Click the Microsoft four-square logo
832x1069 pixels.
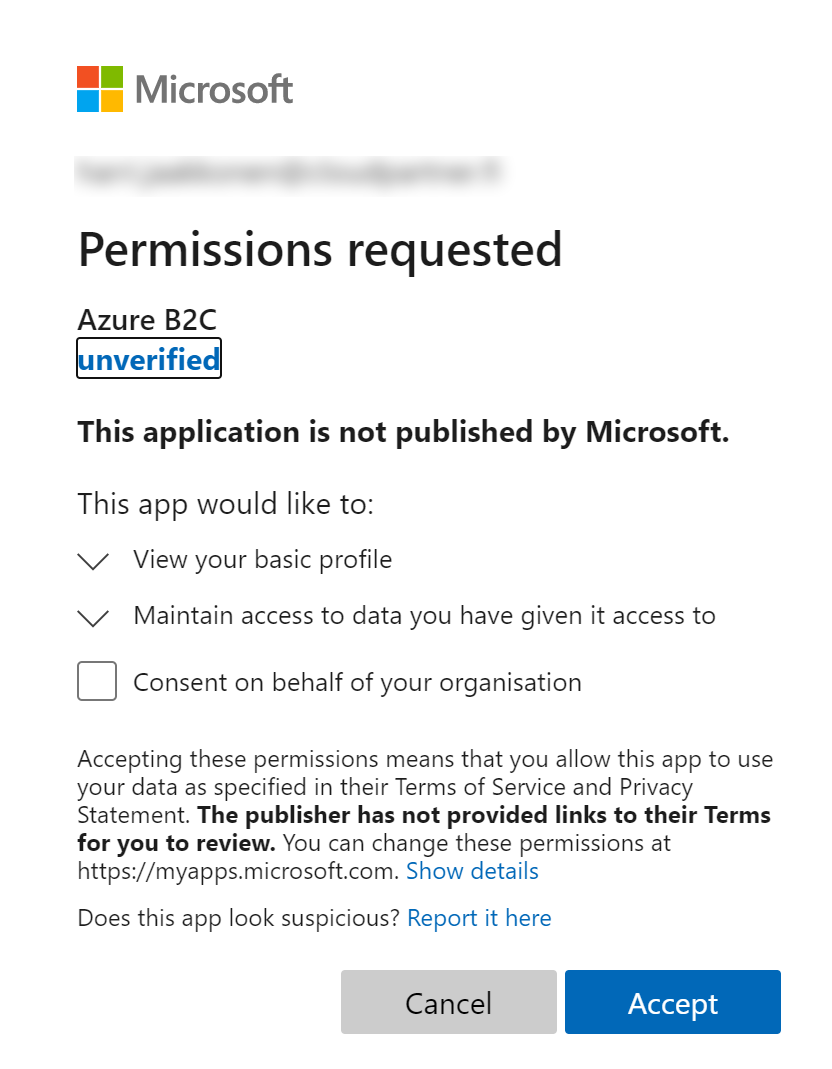tap(100, 89)
